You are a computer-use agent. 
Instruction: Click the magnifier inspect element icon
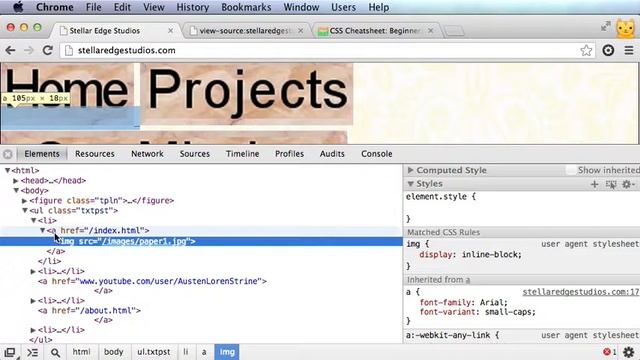(55, 352)
